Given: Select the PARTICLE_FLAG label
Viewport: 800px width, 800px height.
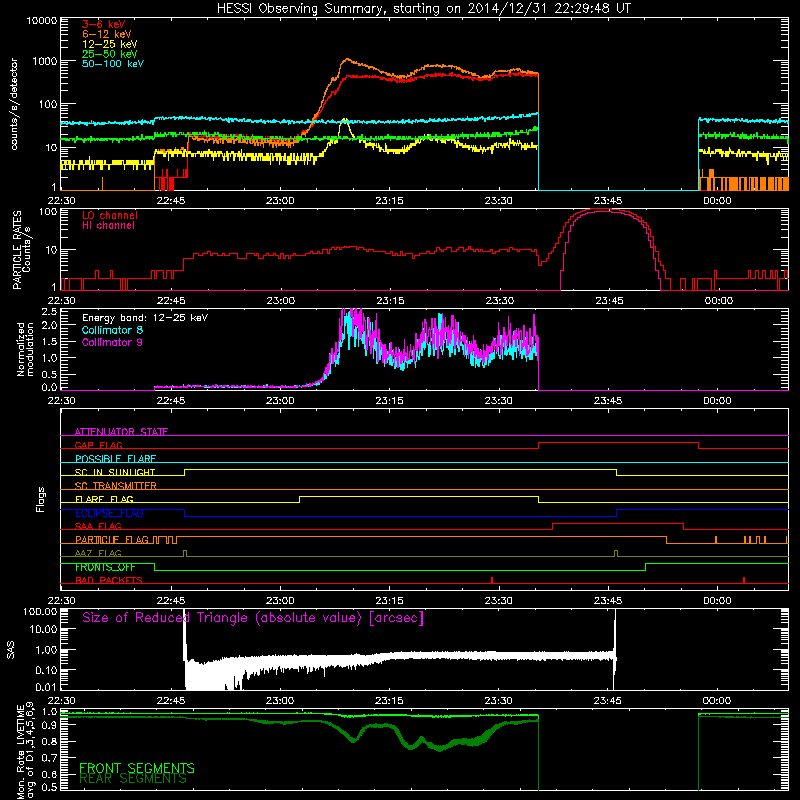Looking at the screenshot, I should (112, 539).
